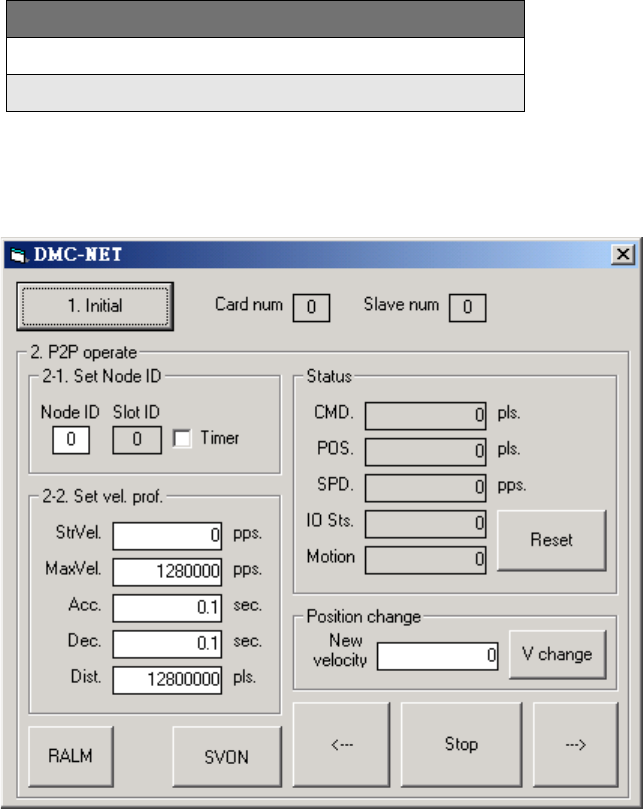Image resolution: width=643 pixels, height=809 pixels.
Task: Close the DMC-NET window
Action: click(623, 254)
